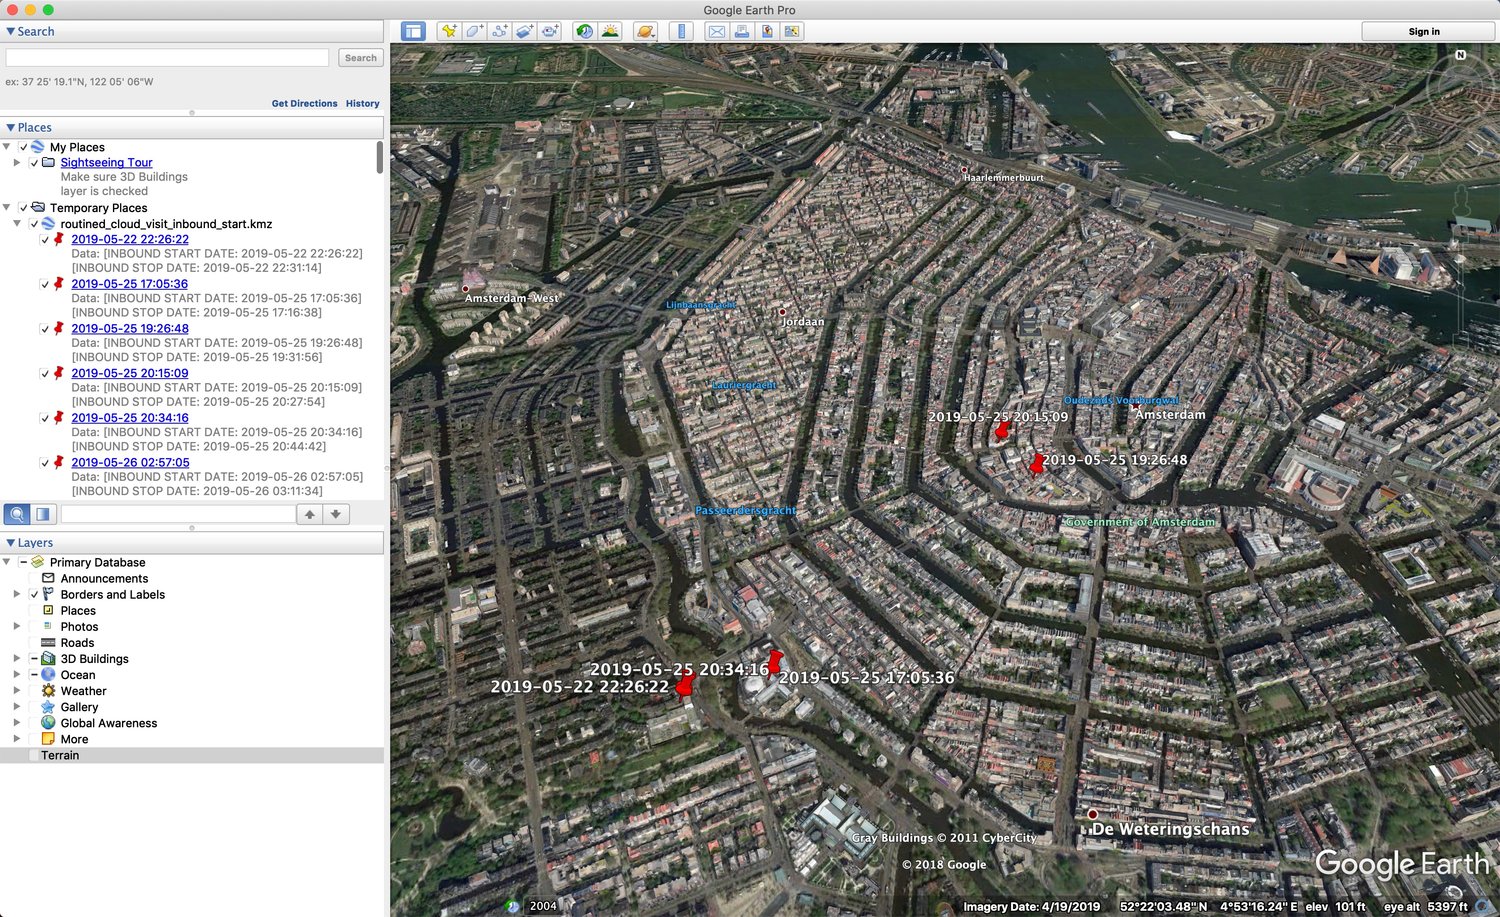
Task: Enable the Roads layer checkbox
Action: [34, 643]
